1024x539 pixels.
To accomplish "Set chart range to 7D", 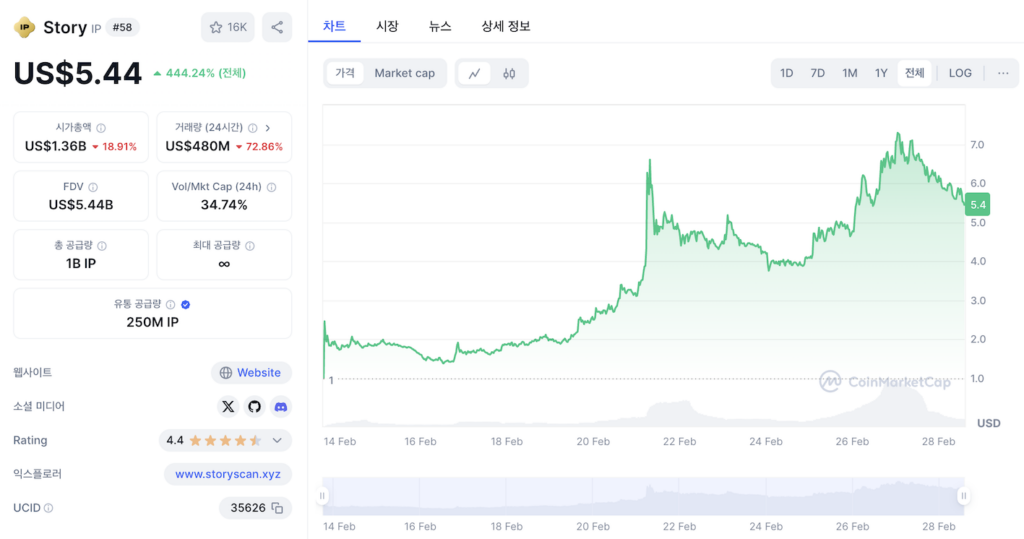I will coord(818,73).
